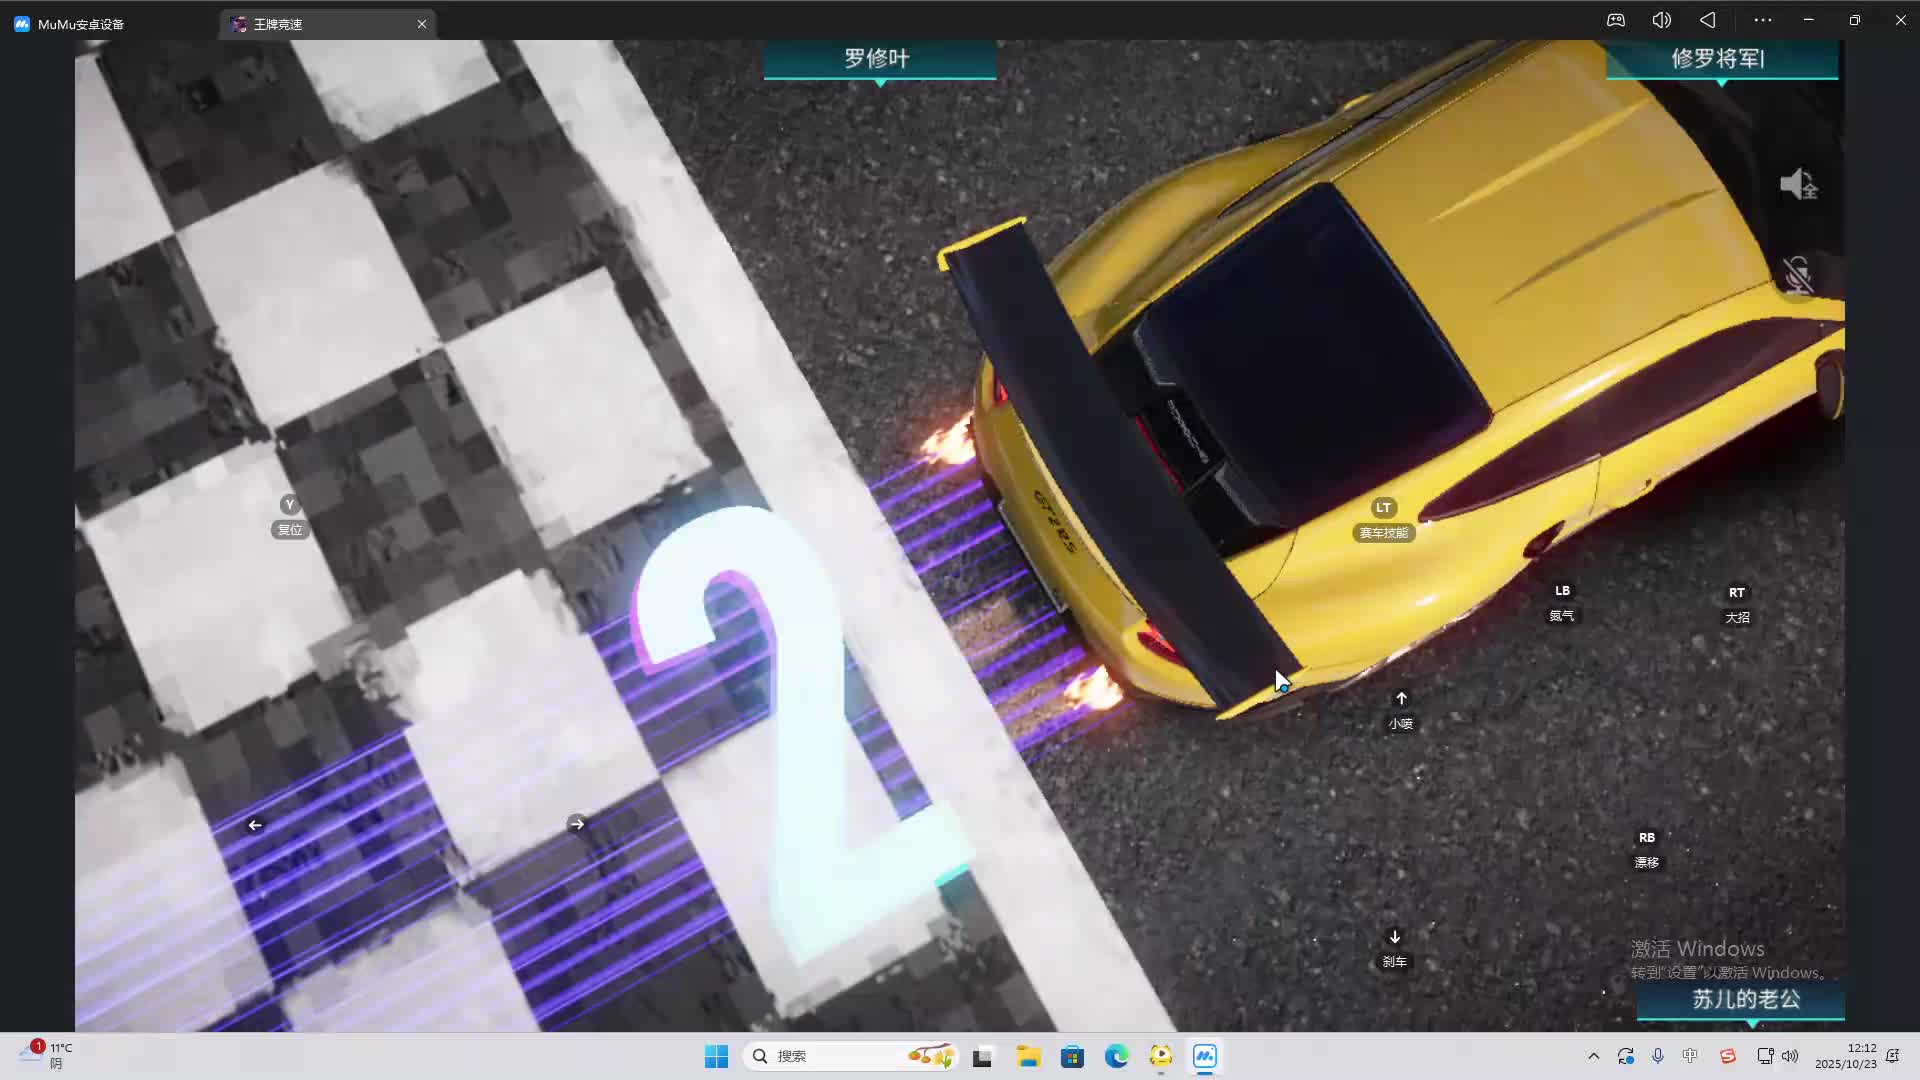Tap the RT 大招 ultimate control

click(x=1737, y=593)
